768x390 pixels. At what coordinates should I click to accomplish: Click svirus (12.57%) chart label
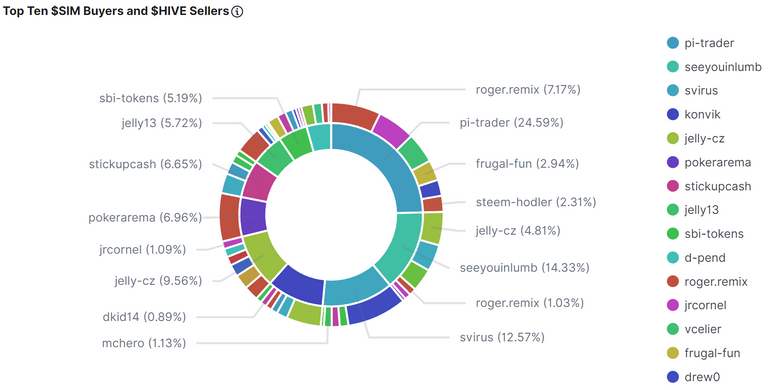(502, 337)
